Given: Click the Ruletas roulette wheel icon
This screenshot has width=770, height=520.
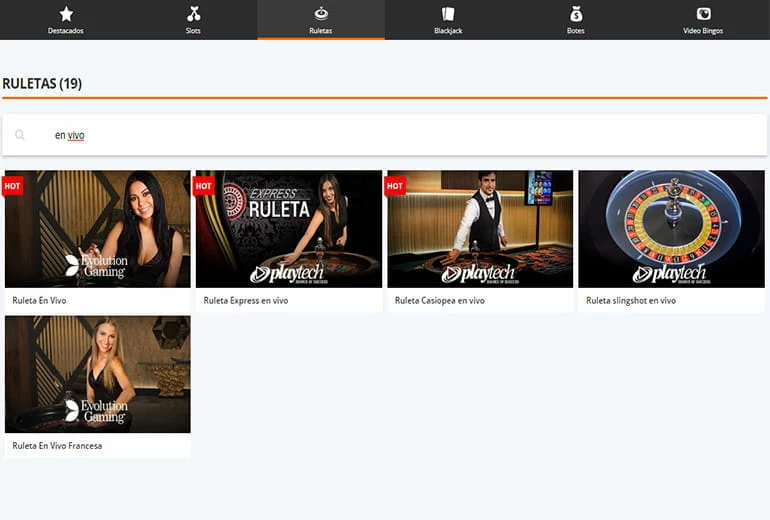Looking at the screenshot, I should (x=321, y=13).
